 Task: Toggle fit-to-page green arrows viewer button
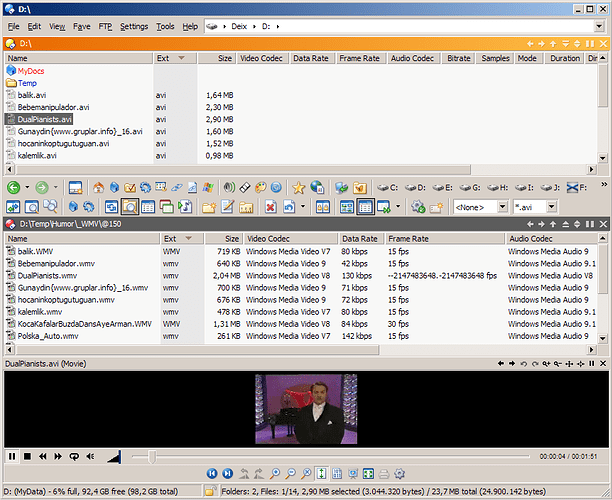(321, 474)
